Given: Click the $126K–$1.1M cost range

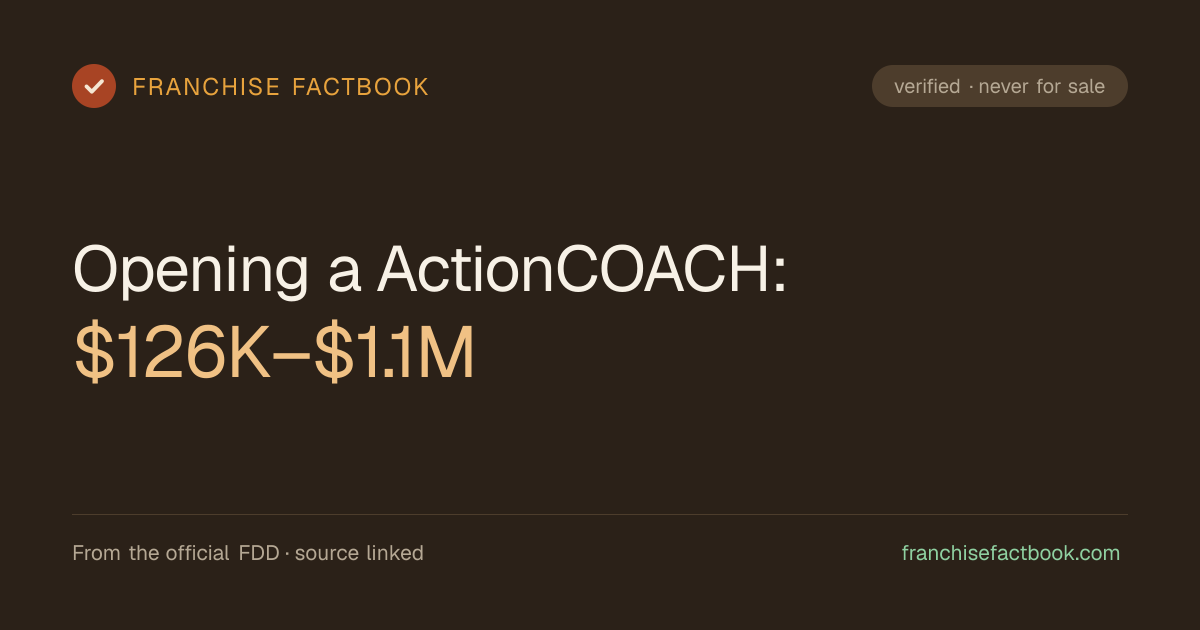Looking at the screenshot, I should click(x=274, y=355).
